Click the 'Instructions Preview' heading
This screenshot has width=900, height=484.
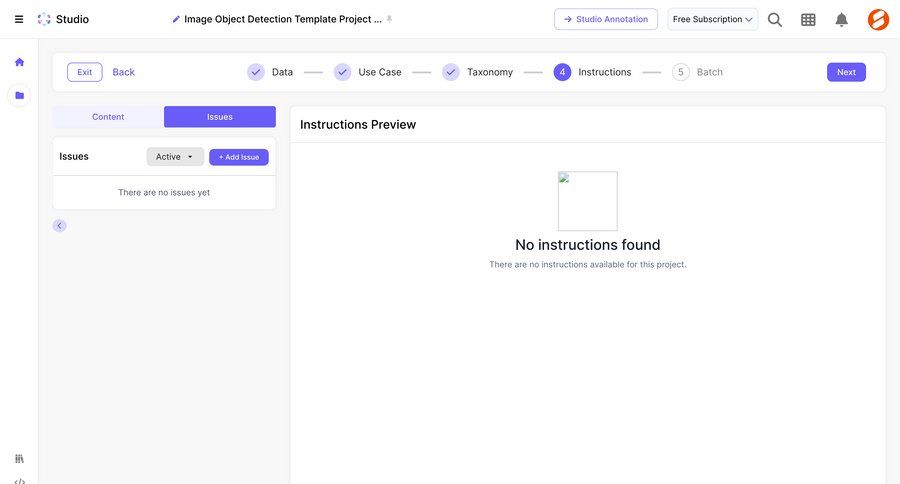358,125
